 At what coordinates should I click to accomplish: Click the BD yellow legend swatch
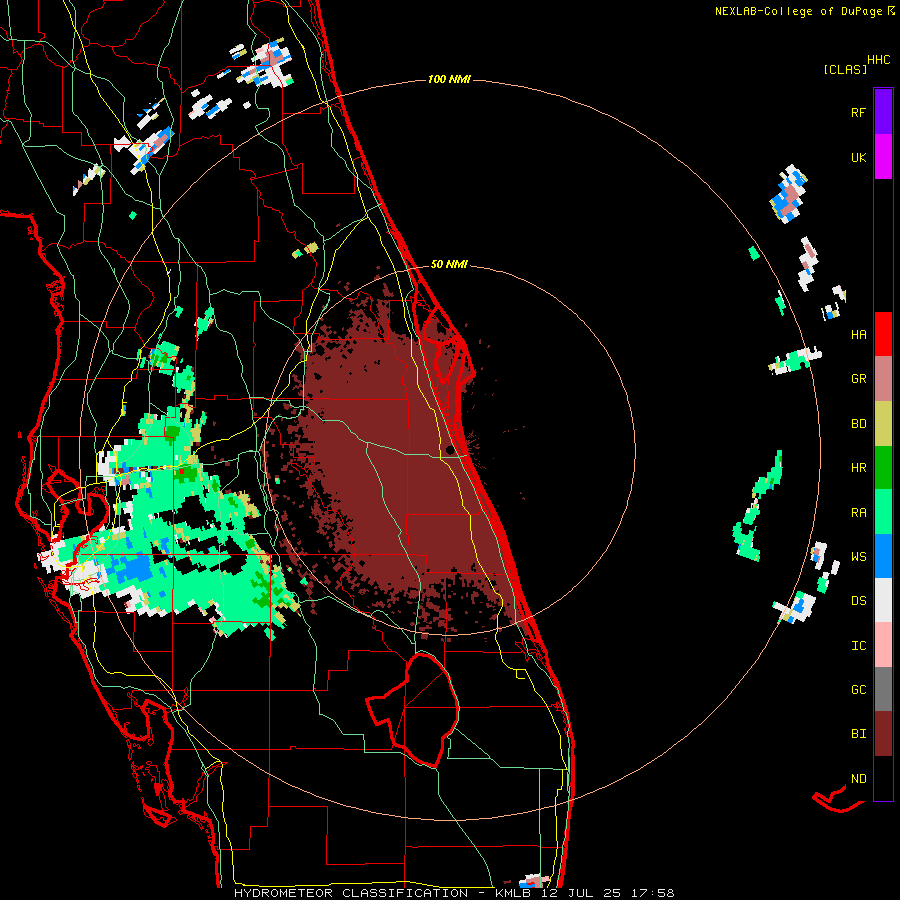(883, 424)
